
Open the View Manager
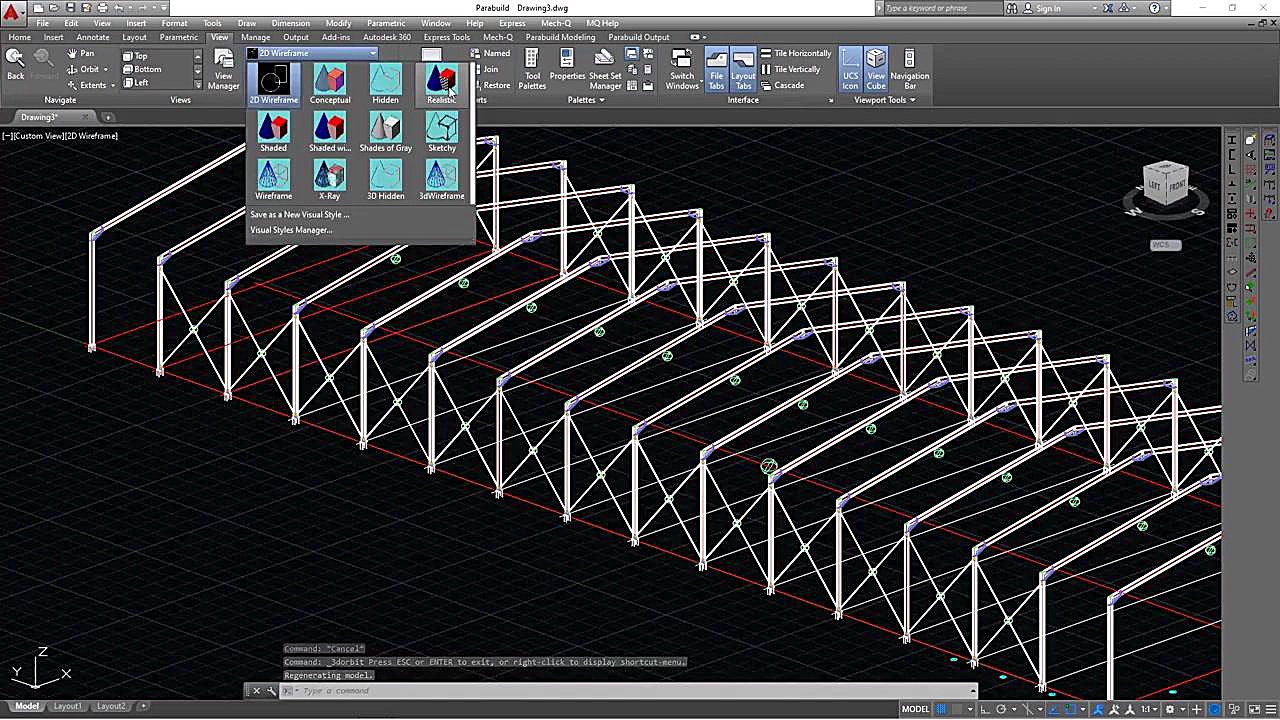point(224,69)
